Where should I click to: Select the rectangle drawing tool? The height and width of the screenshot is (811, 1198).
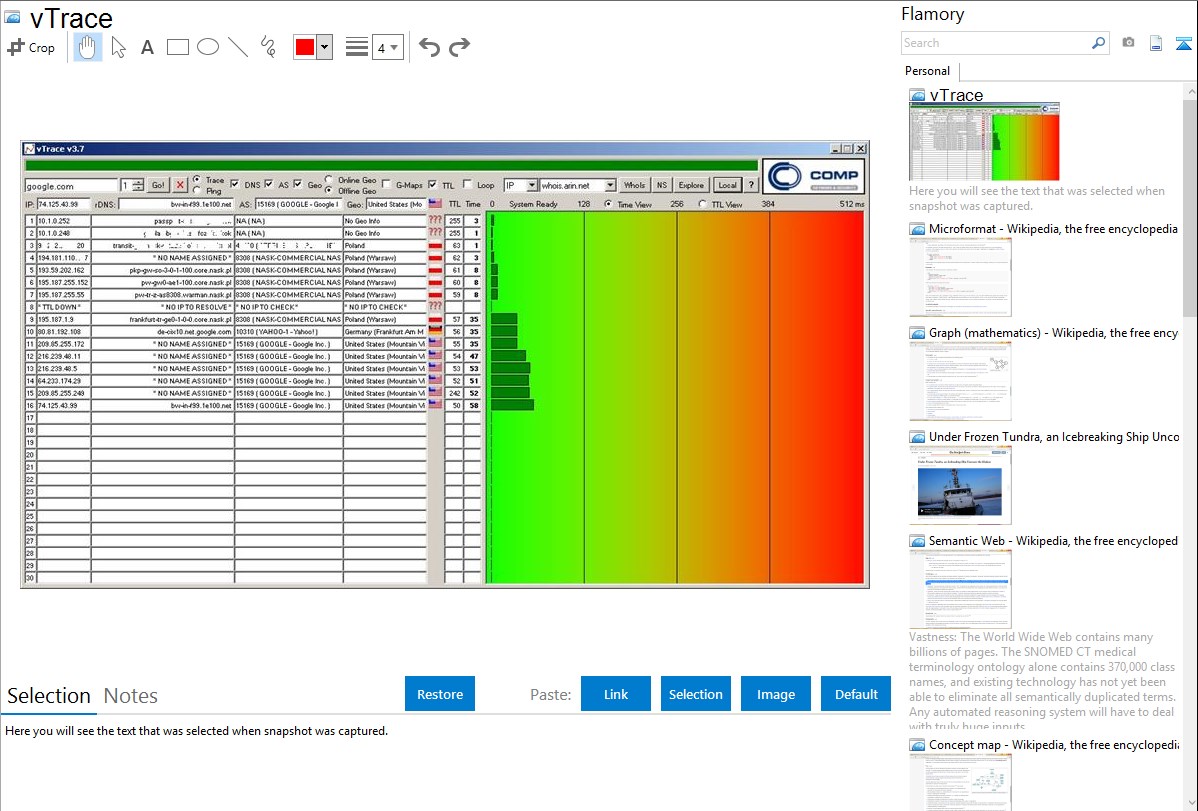click(x=177, y=47)
